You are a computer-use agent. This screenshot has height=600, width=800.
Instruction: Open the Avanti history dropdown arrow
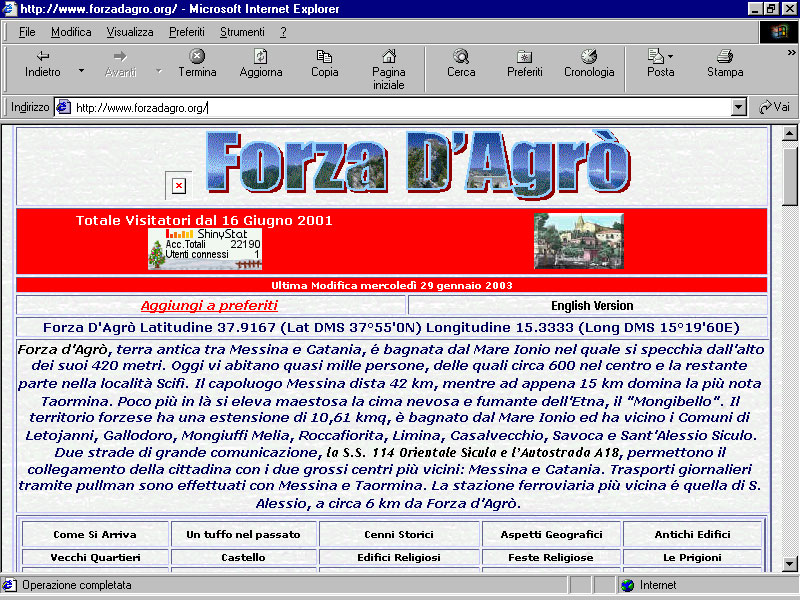coord(159,70)
